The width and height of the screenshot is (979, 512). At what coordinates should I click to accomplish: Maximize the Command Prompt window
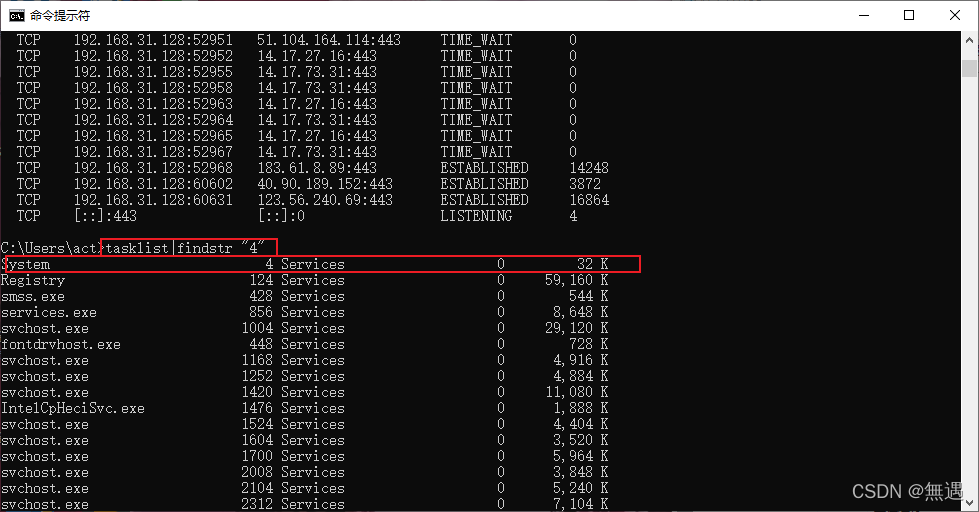[909, 15]
